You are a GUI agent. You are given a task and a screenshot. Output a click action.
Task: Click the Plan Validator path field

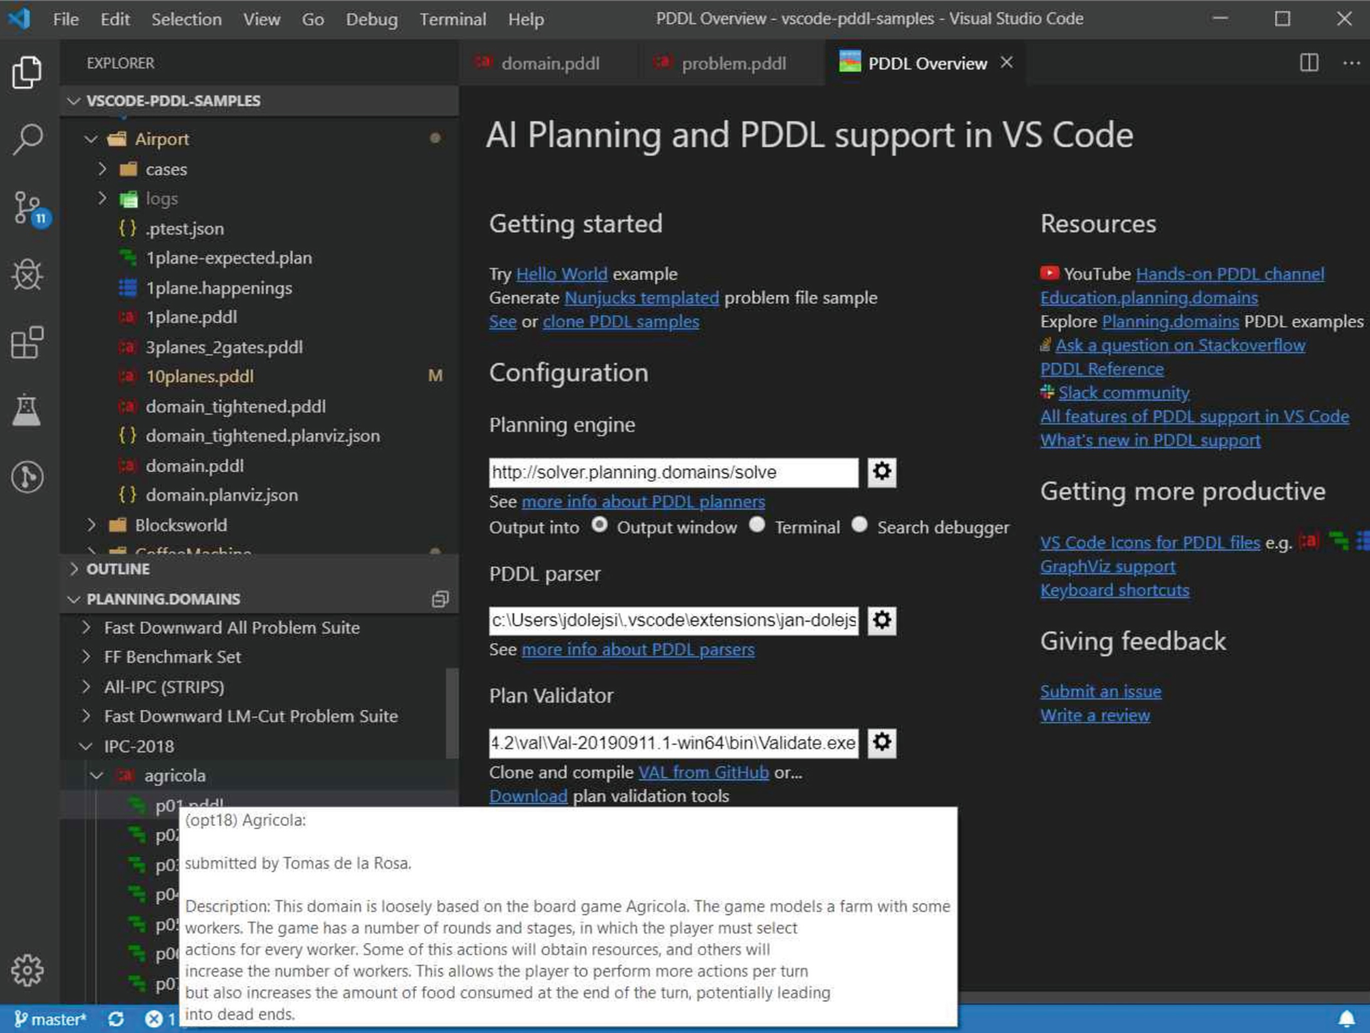click(673, 742)
